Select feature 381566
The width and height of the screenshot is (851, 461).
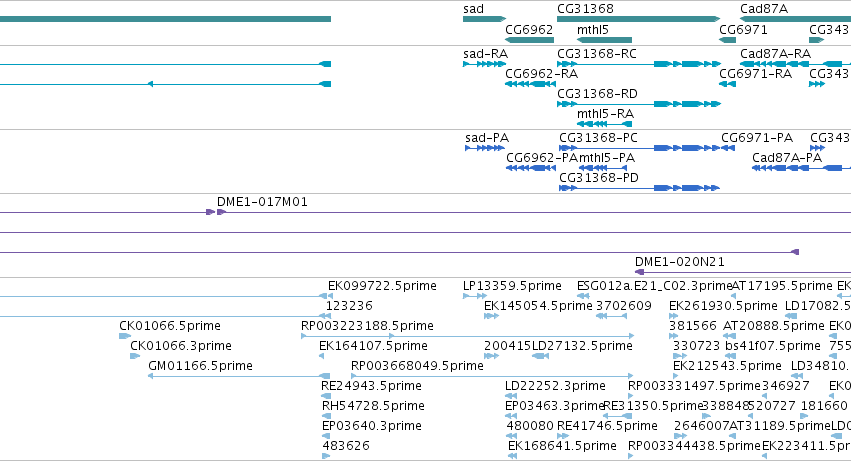tap(693, 326)
